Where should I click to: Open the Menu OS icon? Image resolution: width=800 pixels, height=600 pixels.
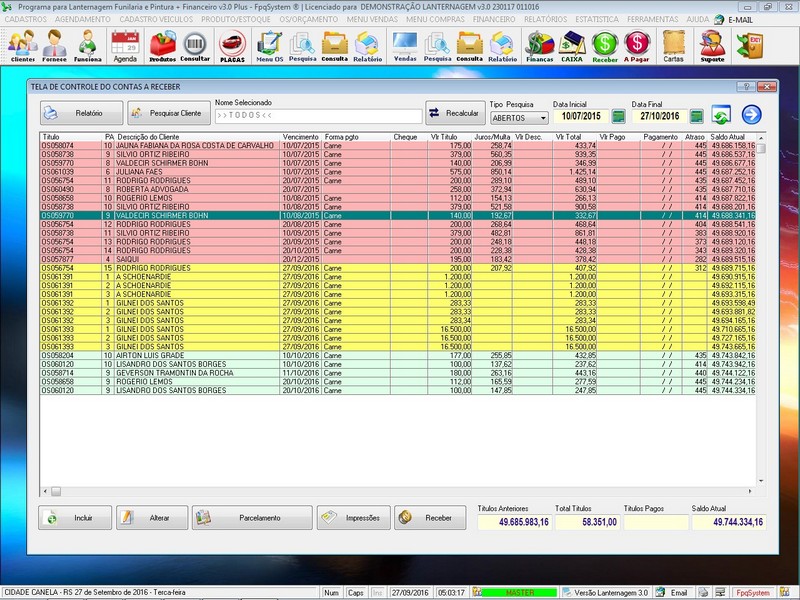tap(269, 45)
